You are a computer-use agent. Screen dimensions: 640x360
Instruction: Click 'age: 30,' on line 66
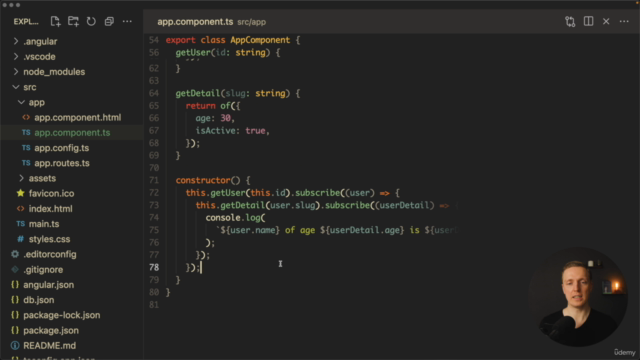(215, 118)
